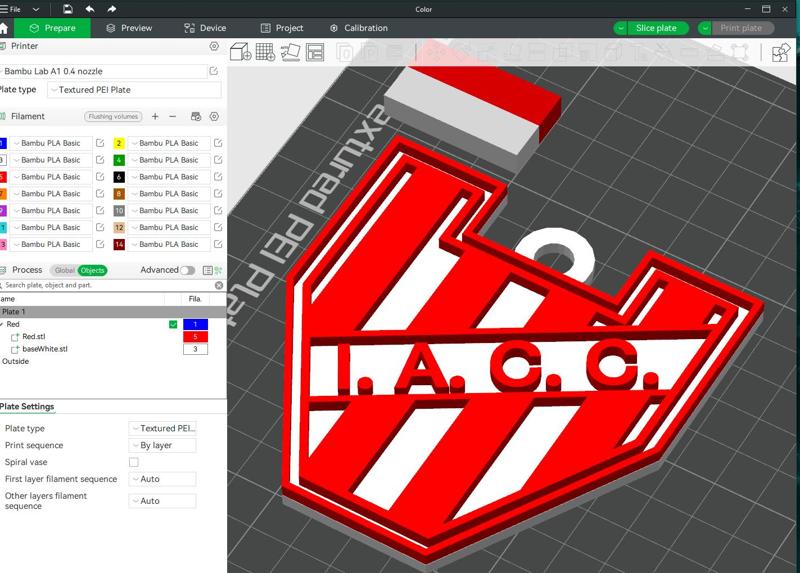
Task: Click filament number 5 for Red.stl
Action: [195, 336]
